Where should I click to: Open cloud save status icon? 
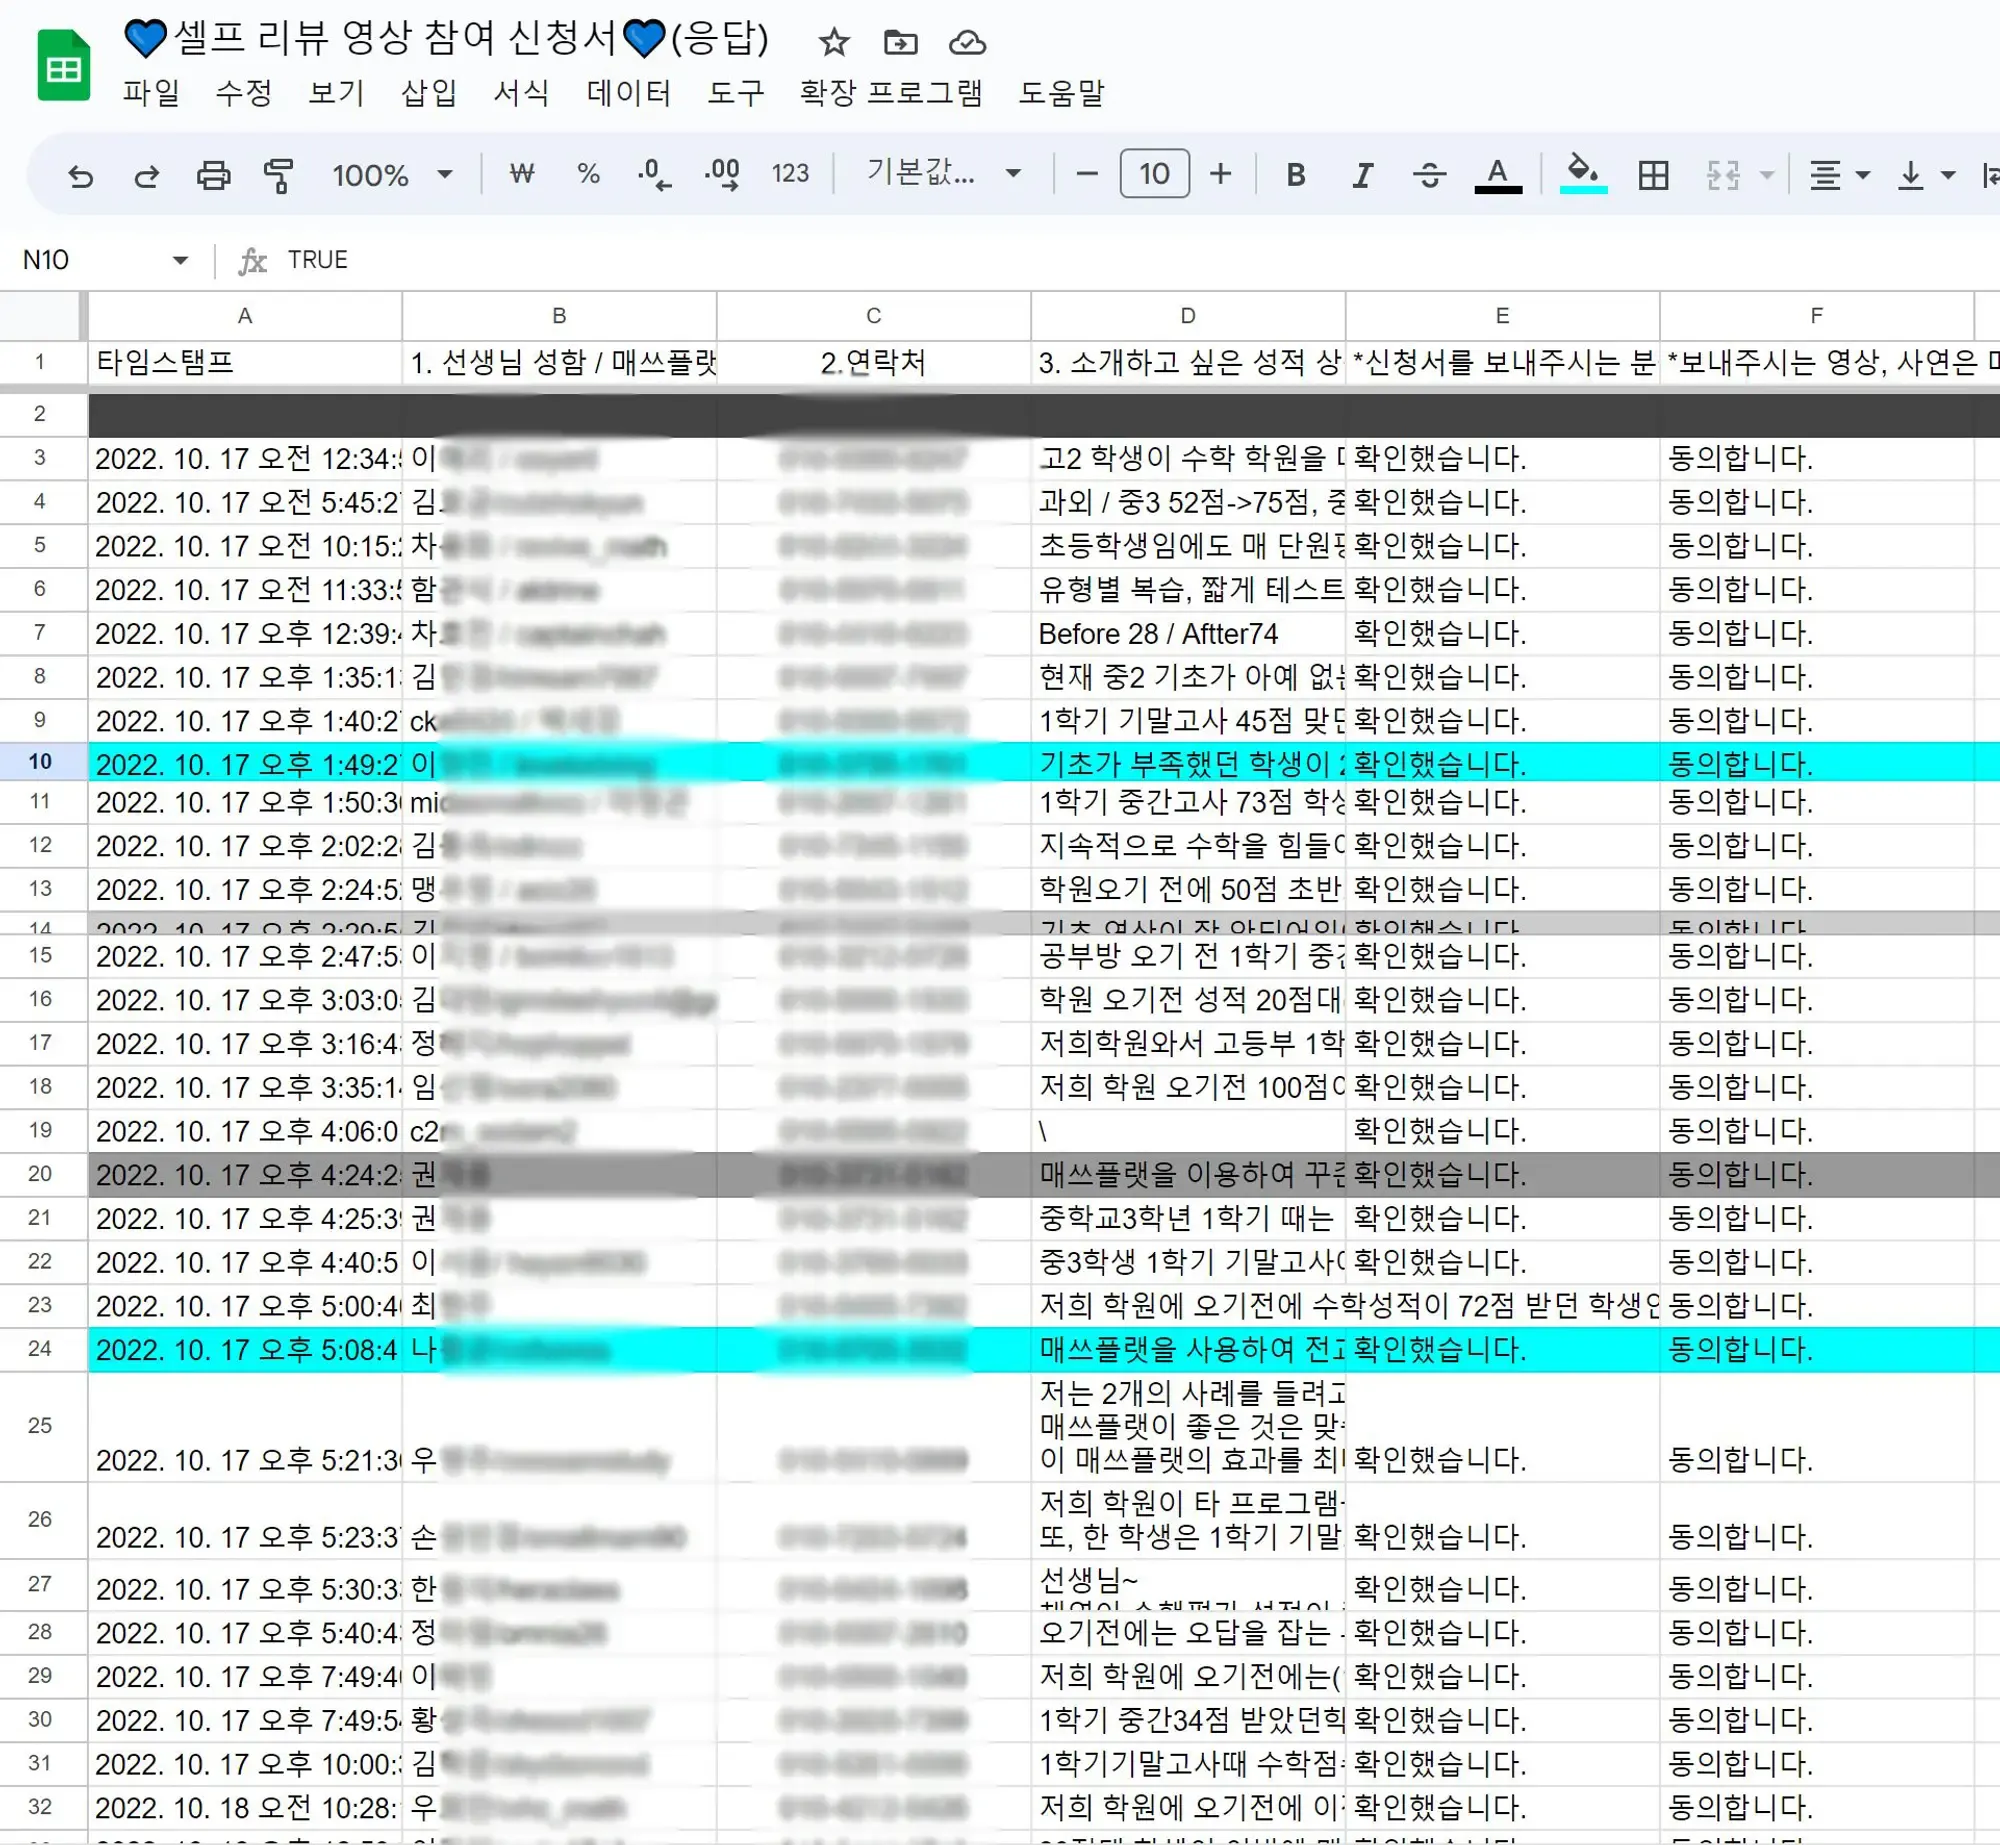(x=966, y=42)
